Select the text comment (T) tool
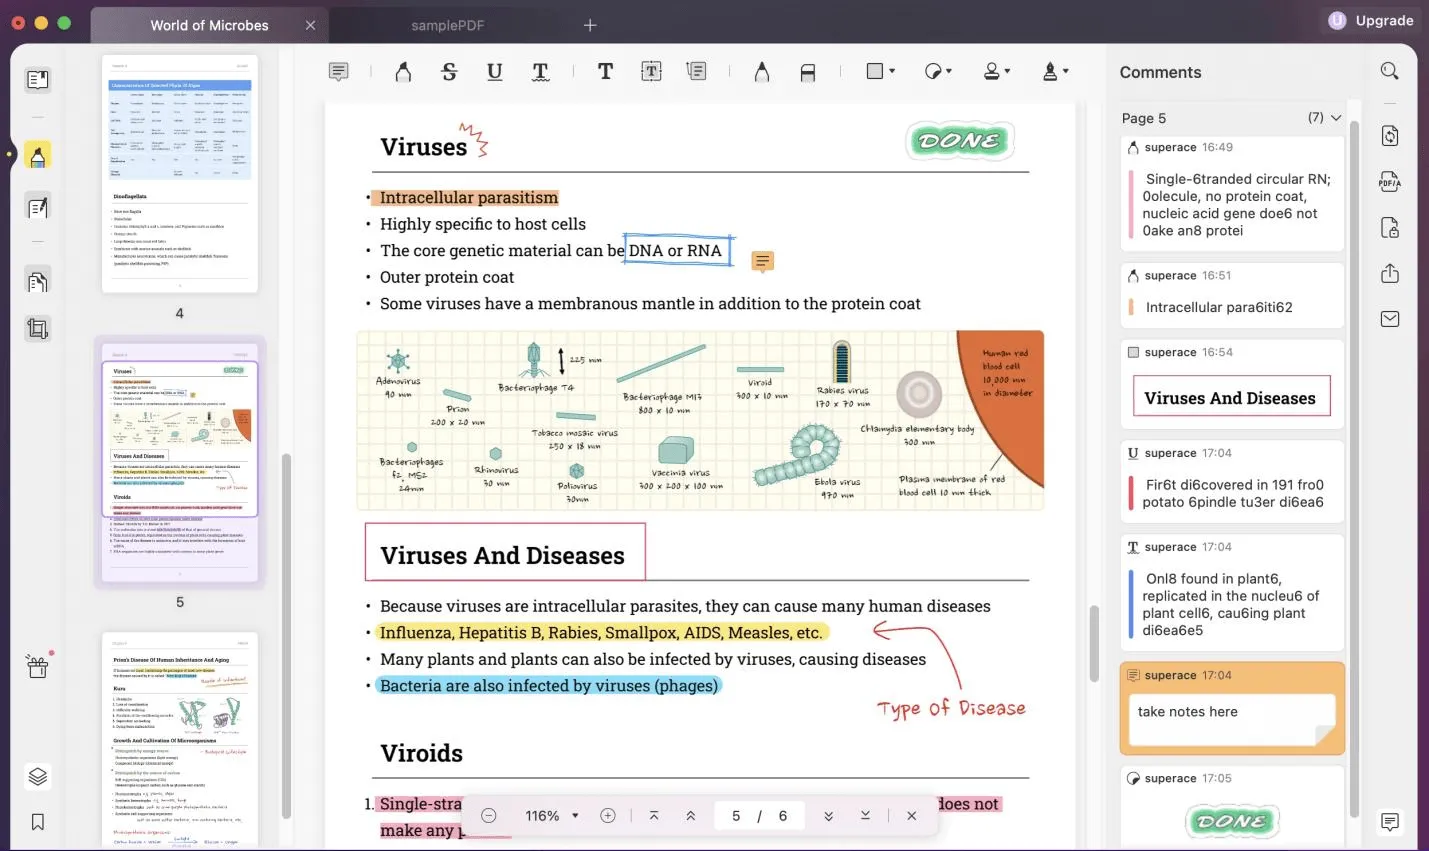Screen dimensions: 1429x851 [x=605, y=71]
